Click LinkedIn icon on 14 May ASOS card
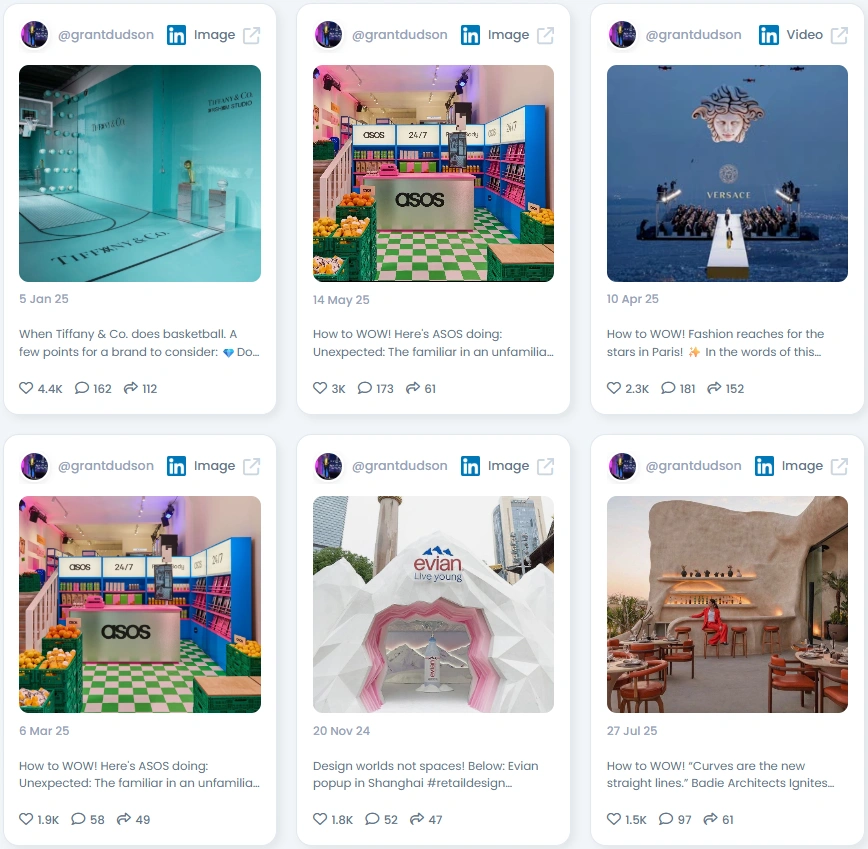Image resolution: width=868 pixels, height=849 pixels. (470, 35)
